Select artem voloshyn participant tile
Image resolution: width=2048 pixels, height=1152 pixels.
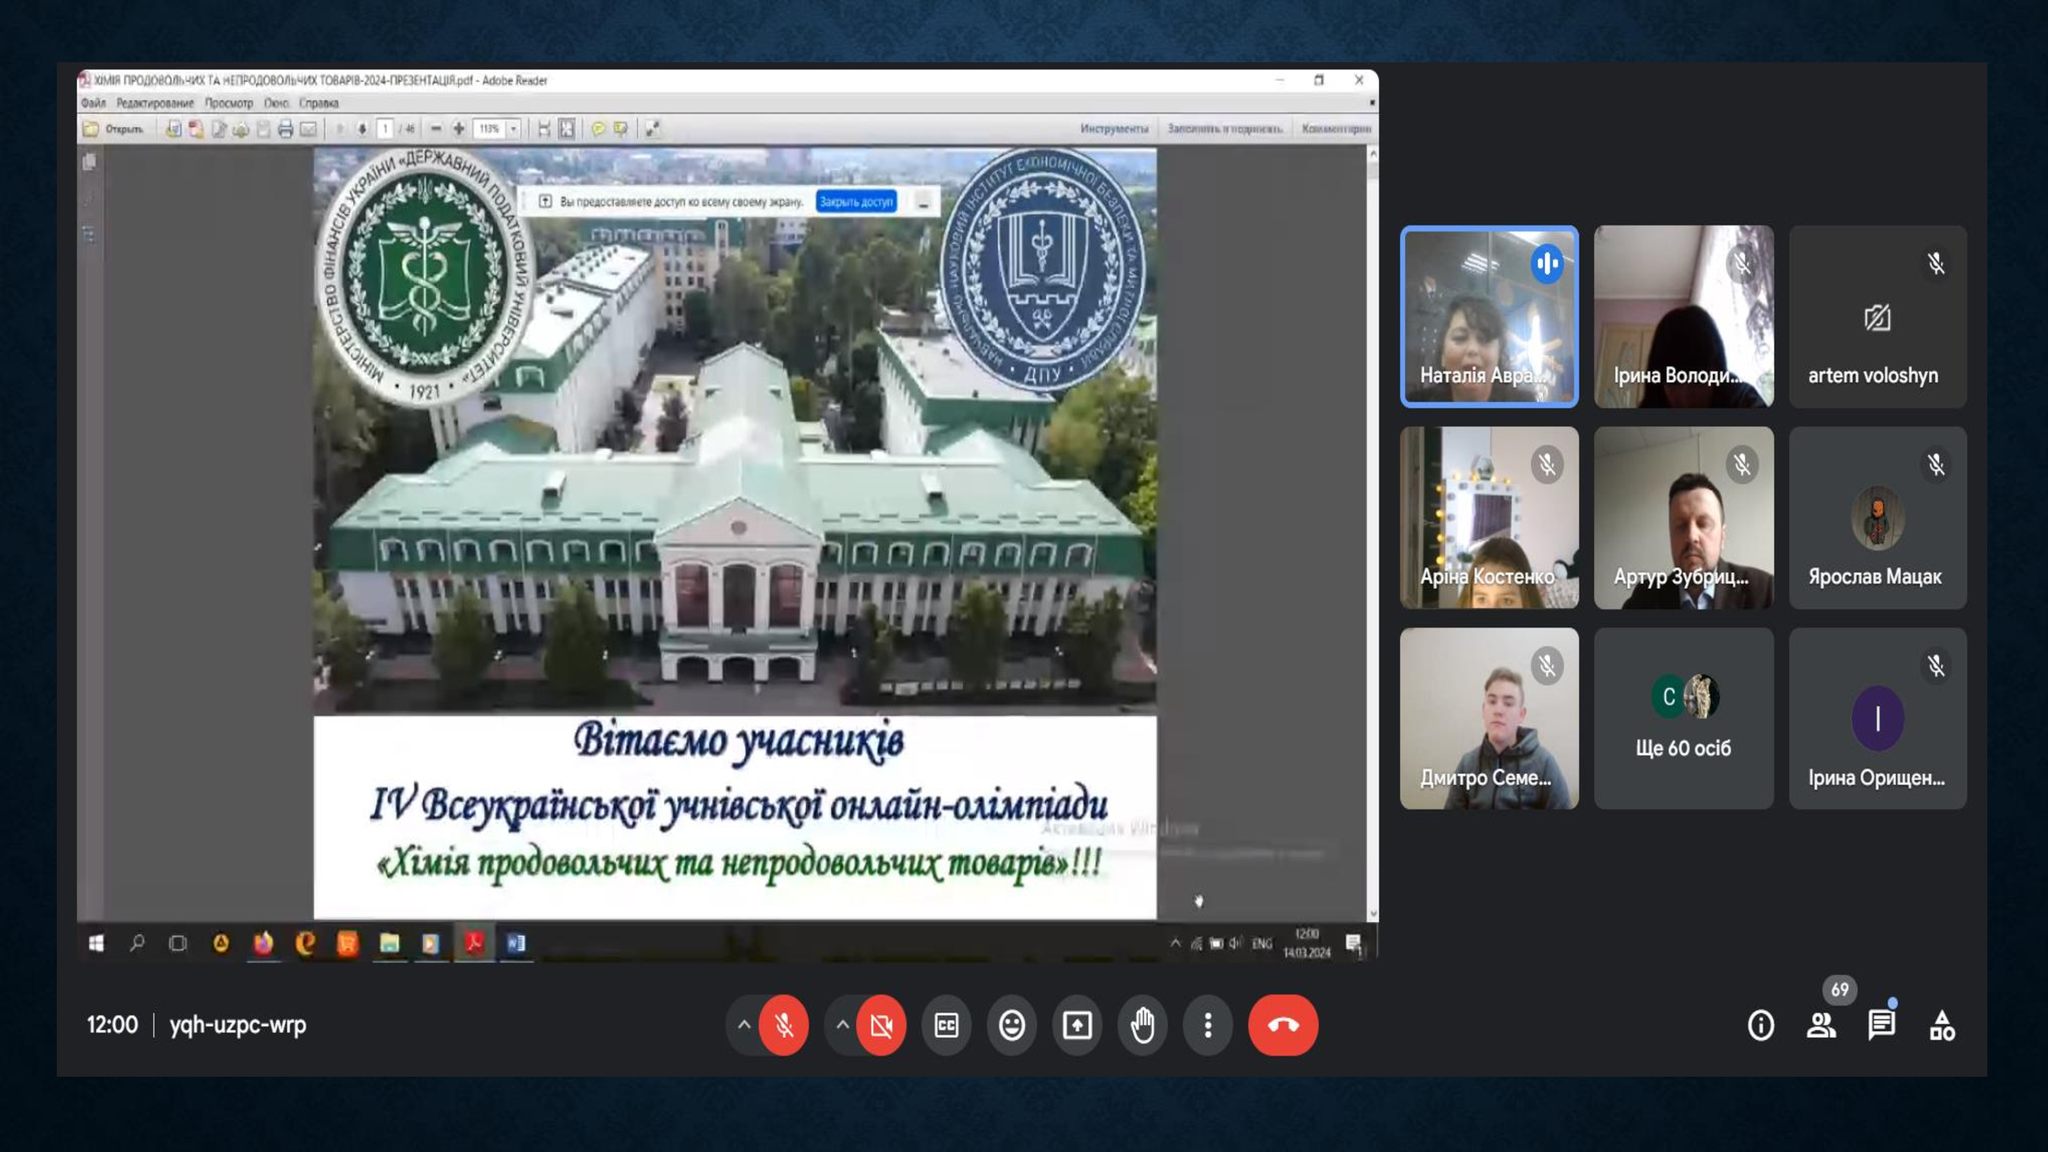[1878, 316]
